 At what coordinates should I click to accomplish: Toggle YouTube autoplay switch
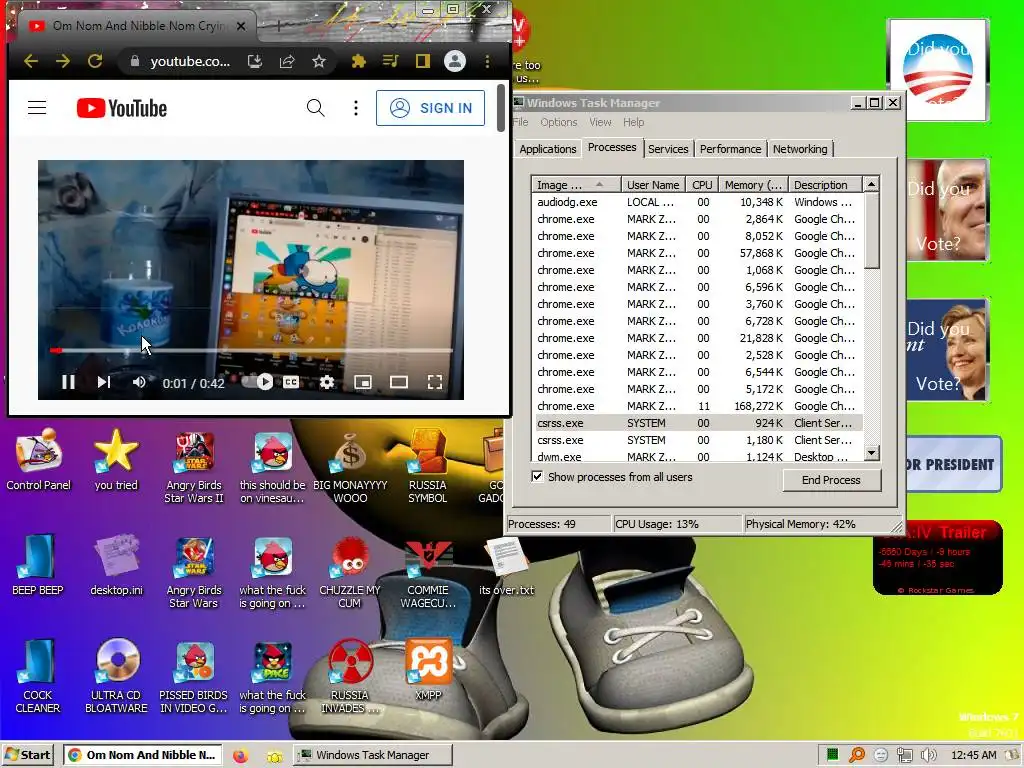coord(258,382)
